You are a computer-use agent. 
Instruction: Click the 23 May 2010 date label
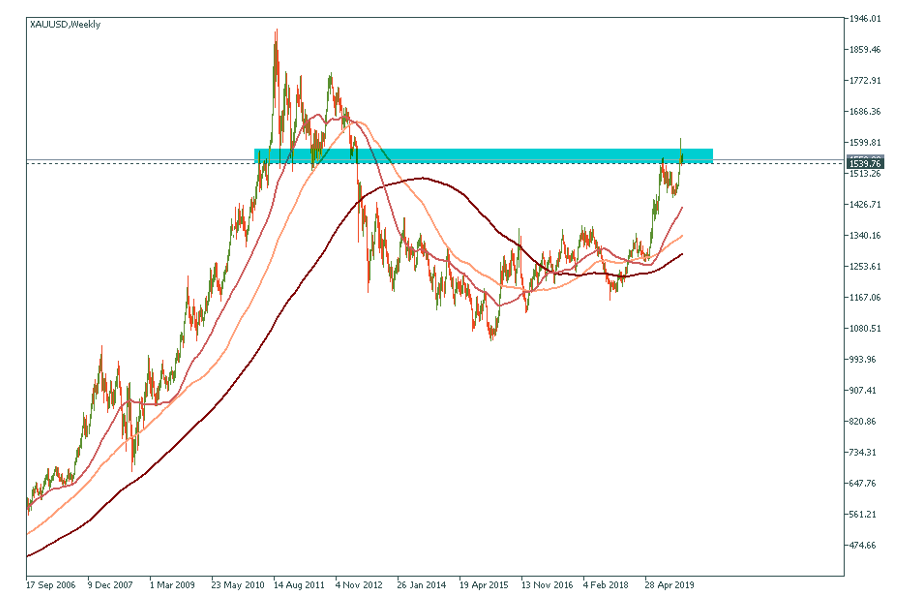point(239,585)
